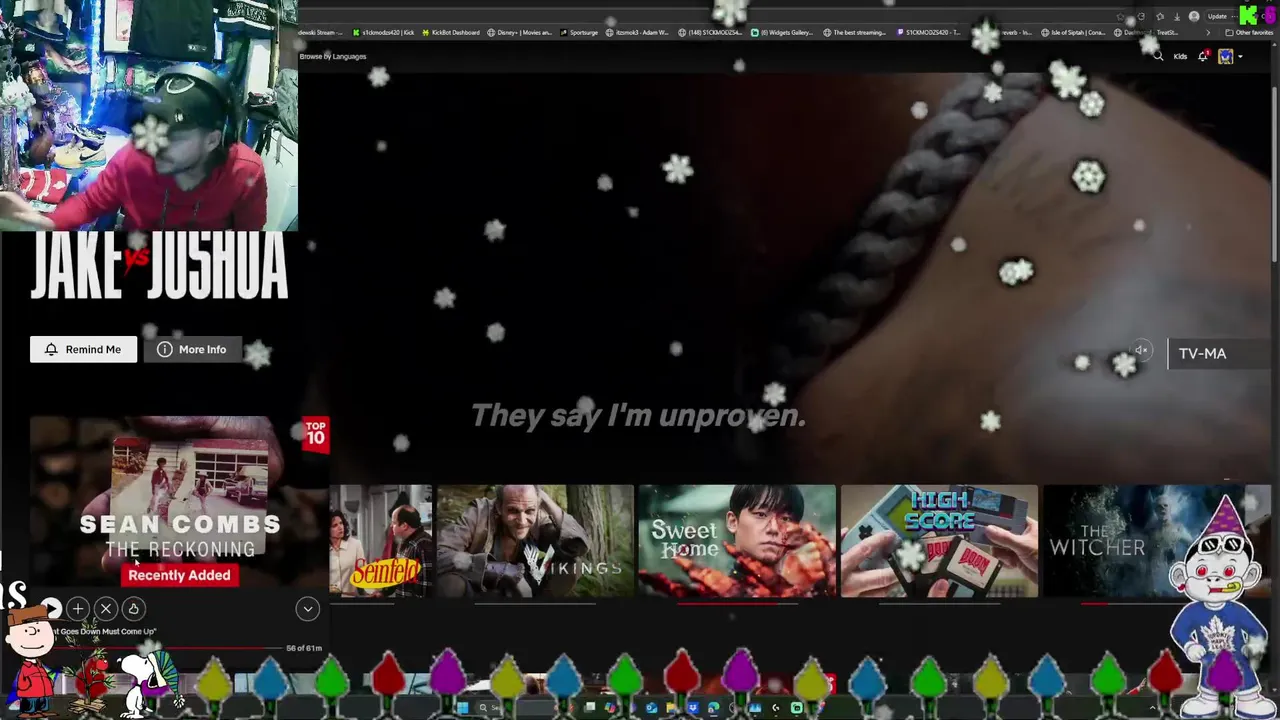
Task: Click the Top 10 badge
Action: pos(315,435)
